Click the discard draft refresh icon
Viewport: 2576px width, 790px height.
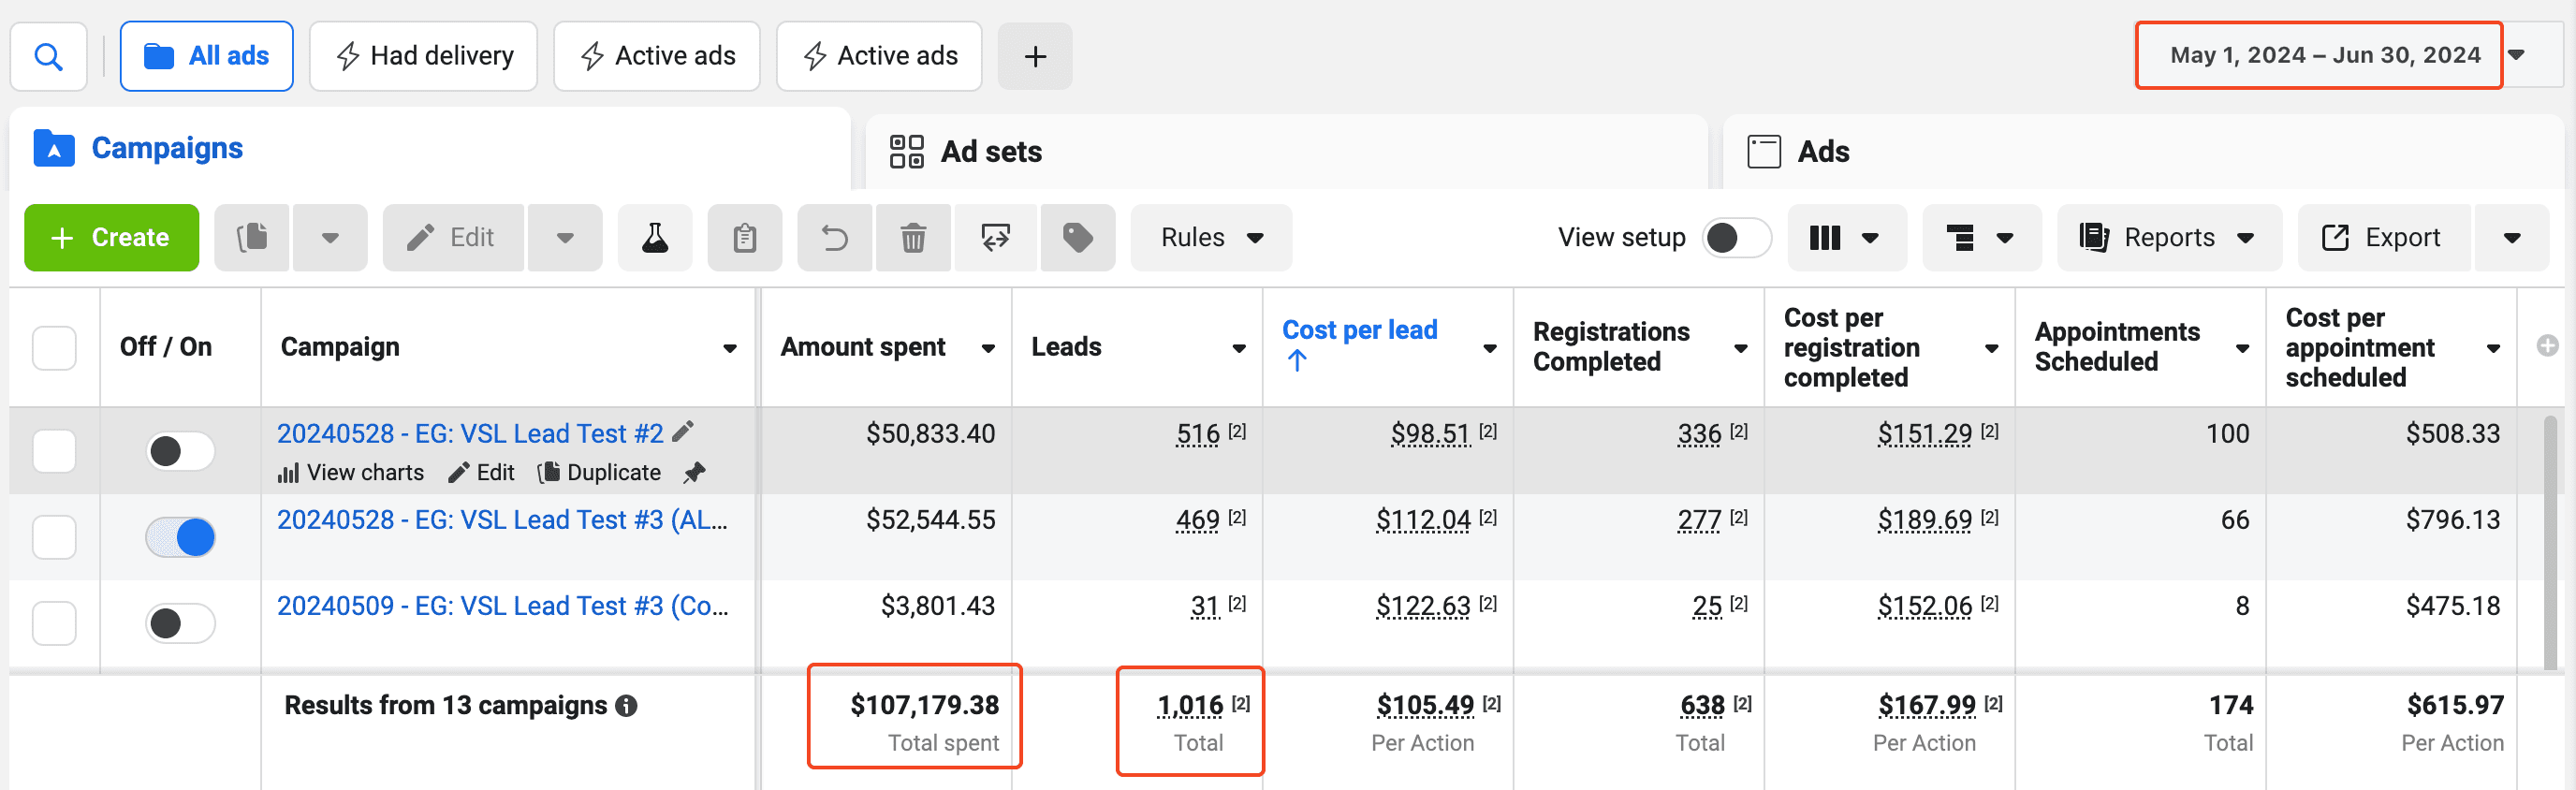[x=996, y=238]
